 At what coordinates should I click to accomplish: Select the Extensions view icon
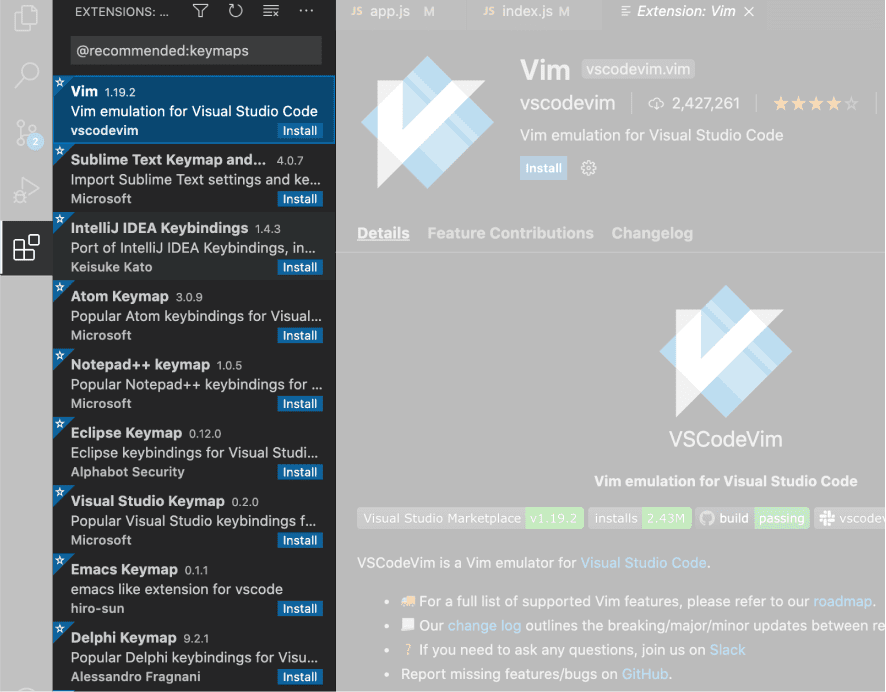click(26, 247)
